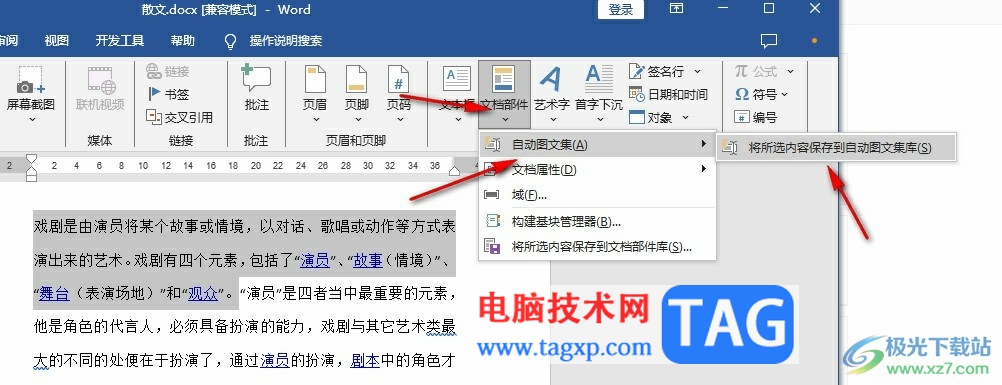Click the 屏幕截图 screenshot icon
Screen dimensions: 1002x385
click(x=31, y=81)
